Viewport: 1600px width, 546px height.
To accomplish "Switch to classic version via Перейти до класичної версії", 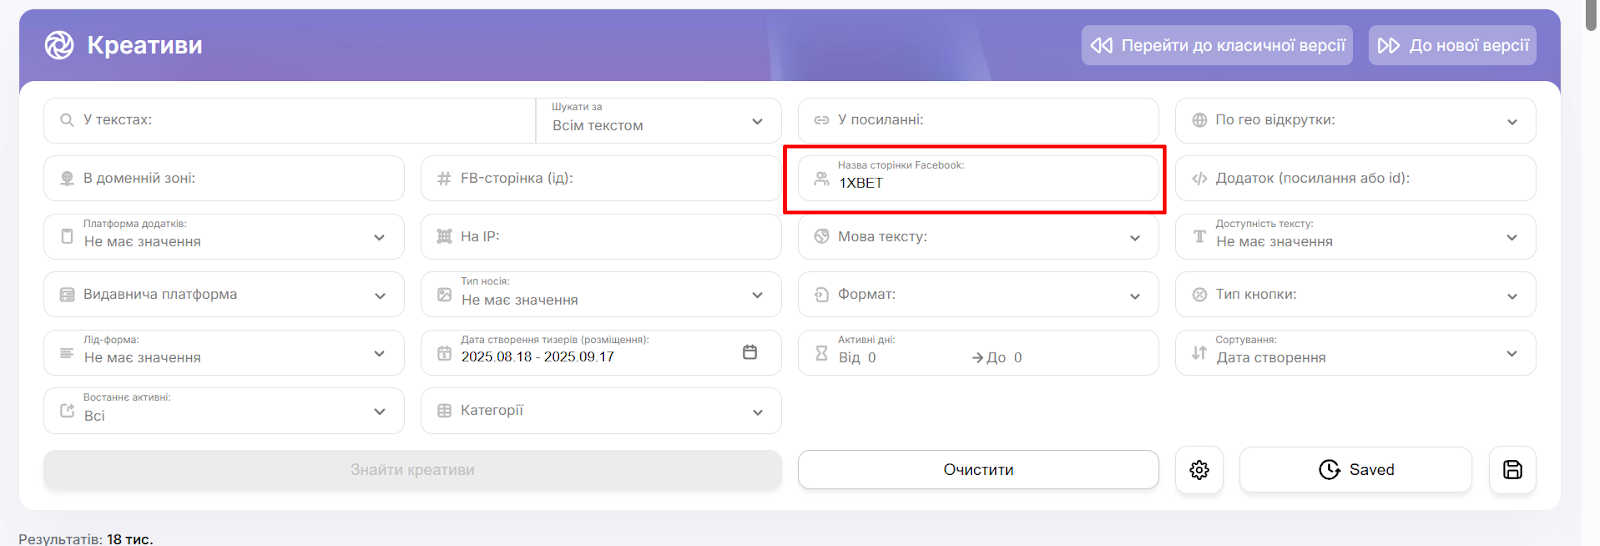I will [x=1217, y=45].
